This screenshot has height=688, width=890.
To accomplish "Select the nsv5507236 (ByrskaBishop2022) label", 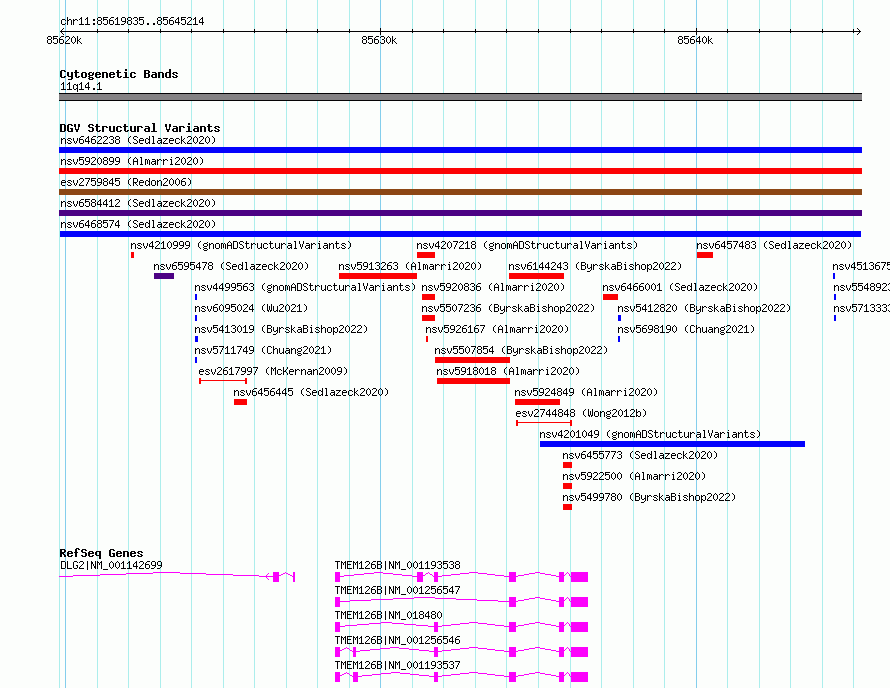I will (508, 308).
